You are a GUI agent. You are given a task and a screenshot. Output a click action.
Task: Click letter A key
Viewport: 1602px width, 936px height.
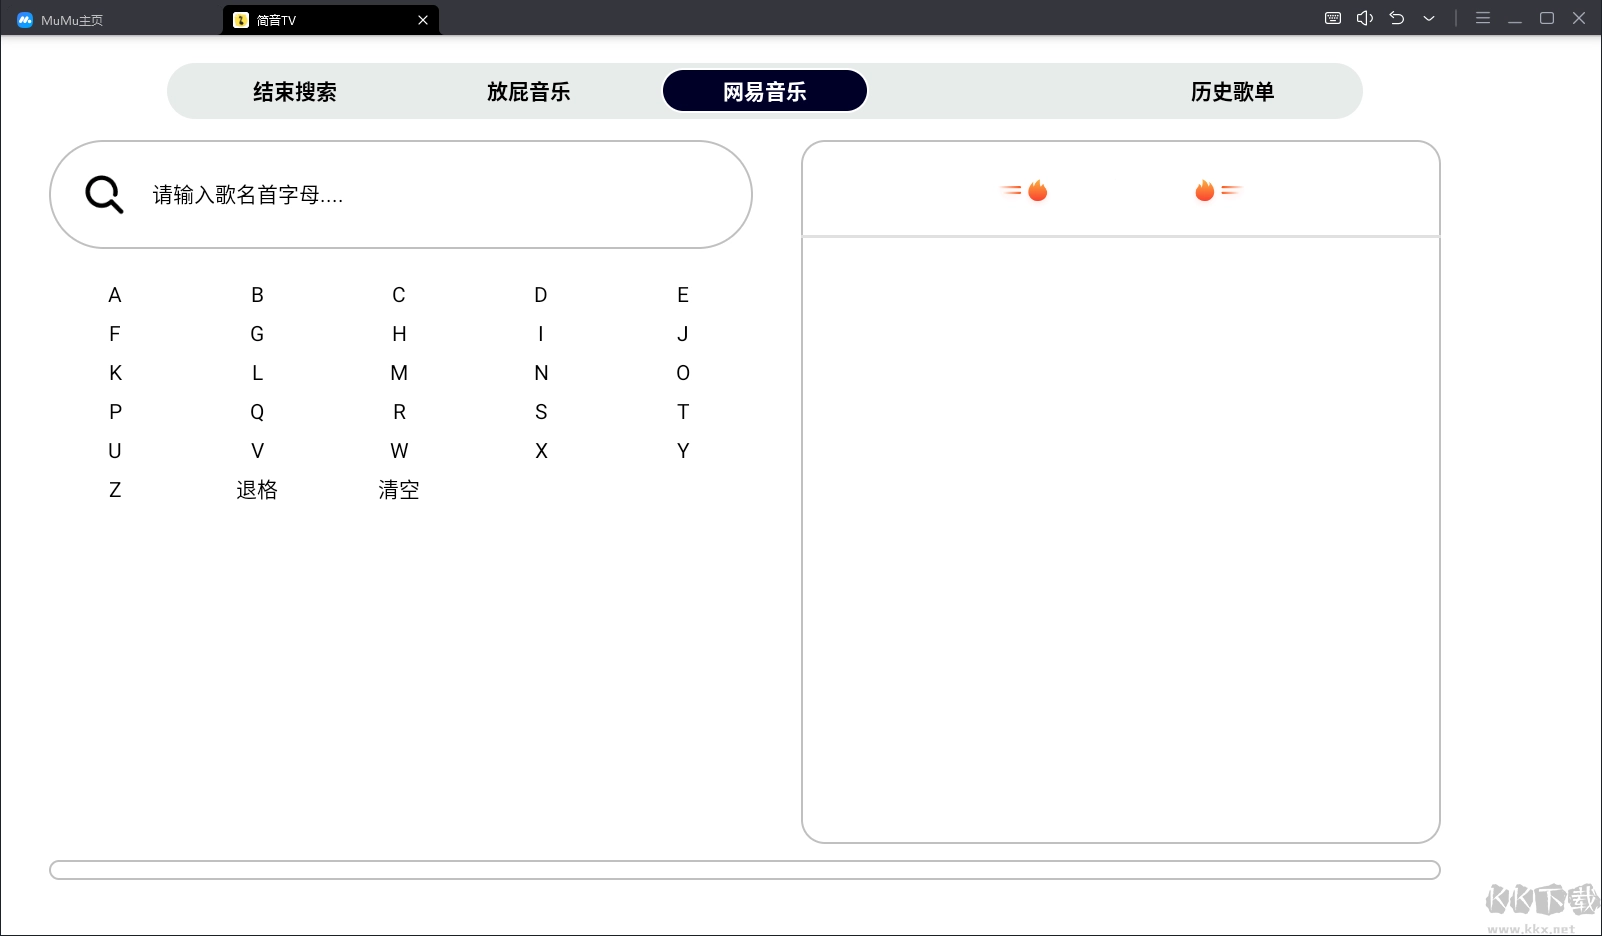[115, 295]
